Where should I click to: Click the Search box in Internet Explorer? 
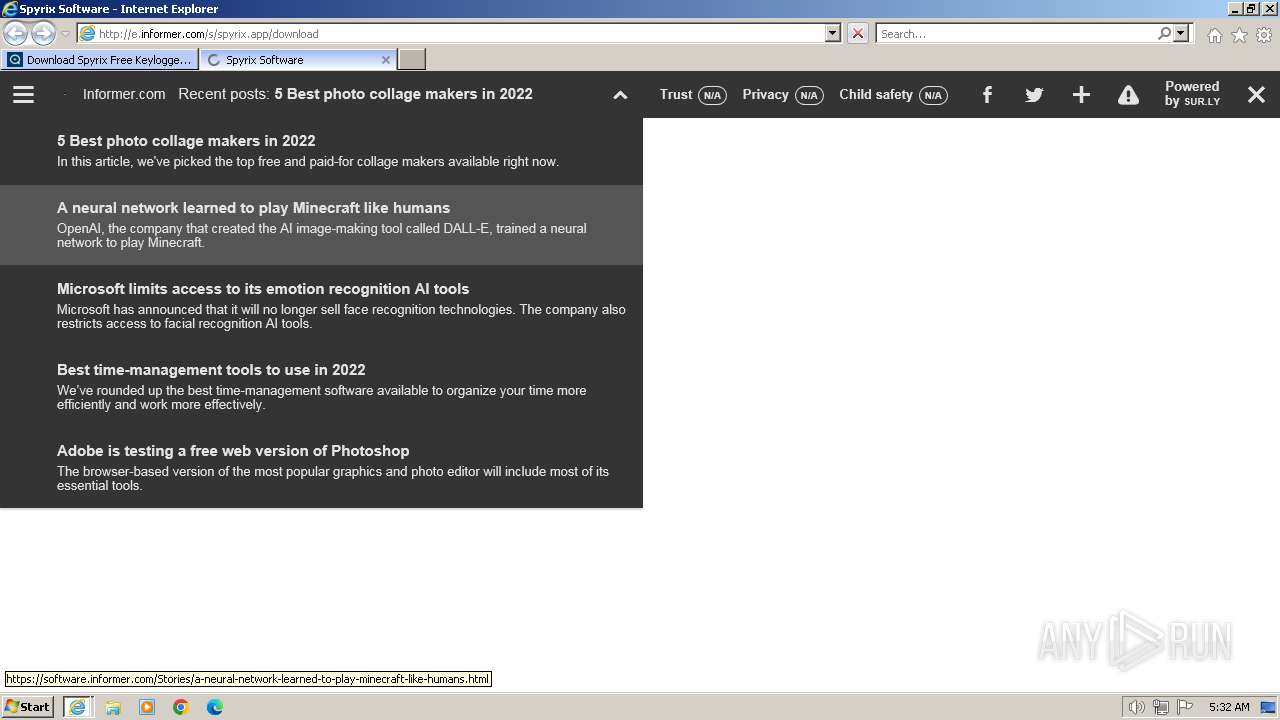tap(1016, 33)
